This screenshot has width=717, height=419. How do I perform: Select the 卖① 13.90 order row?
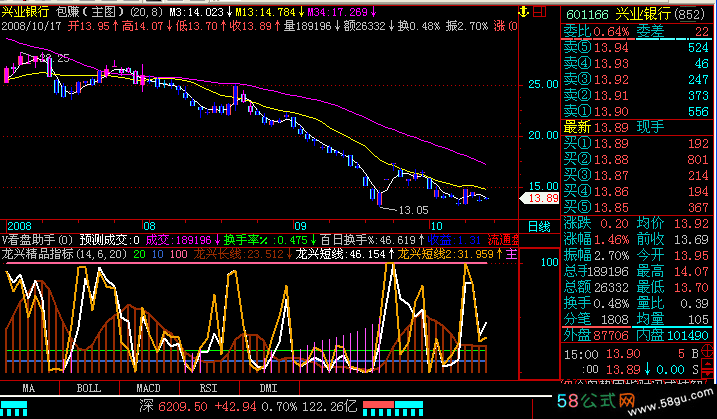tap(636, 112)
